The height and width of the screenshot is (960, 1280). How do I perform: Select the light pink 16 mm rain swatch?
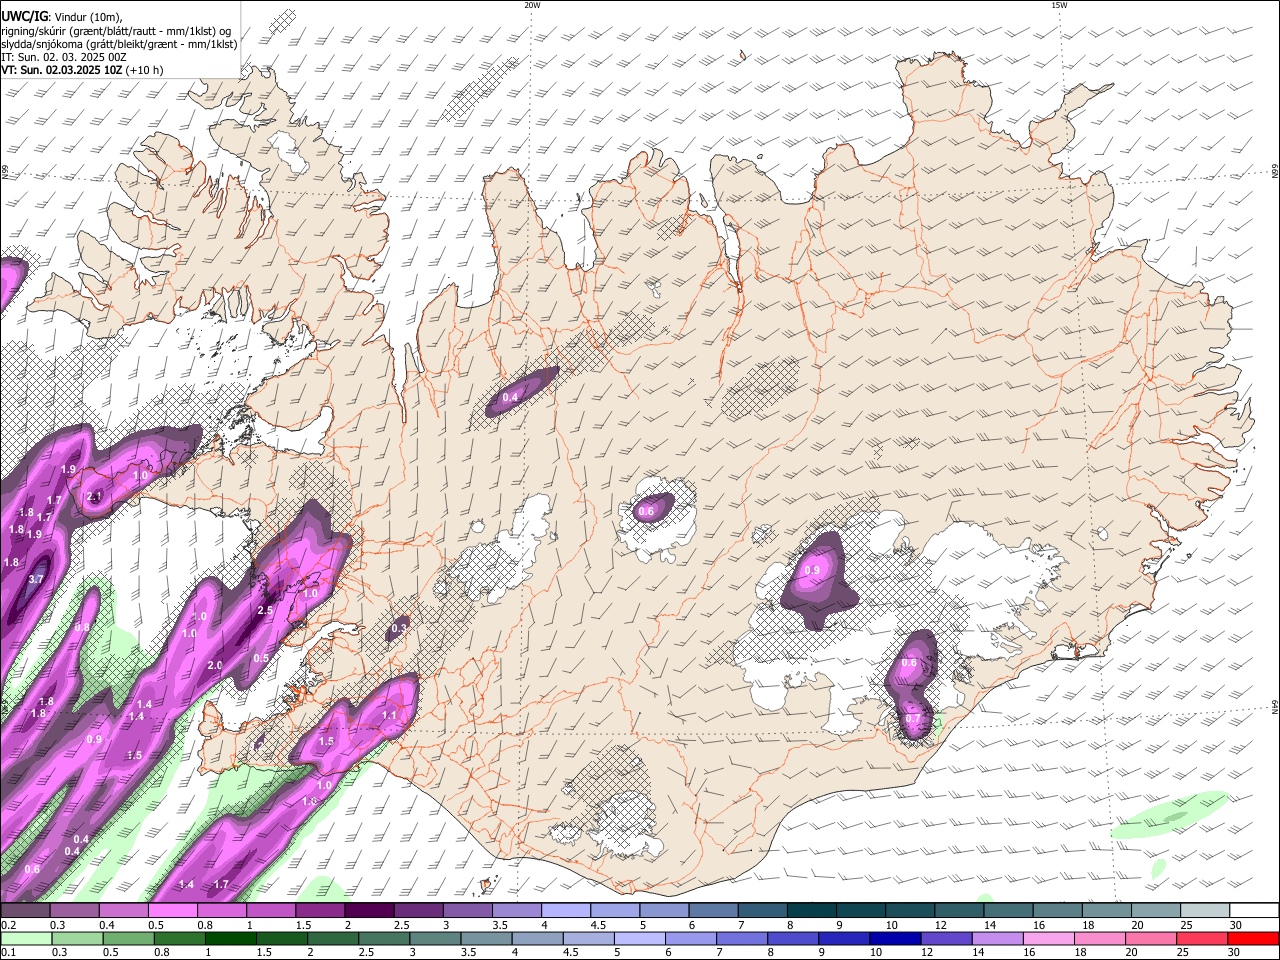1050,938
